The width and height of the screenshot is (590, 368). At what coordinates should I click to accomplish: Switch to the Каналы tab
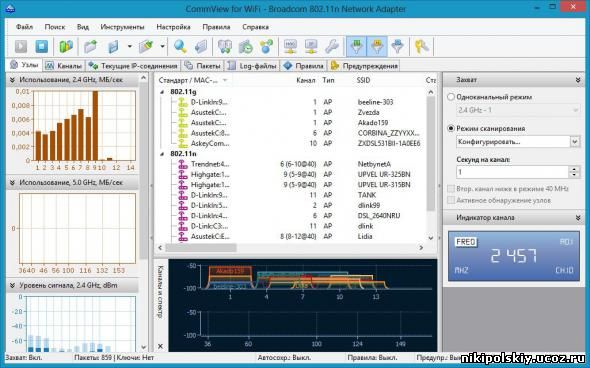[64, 66]
